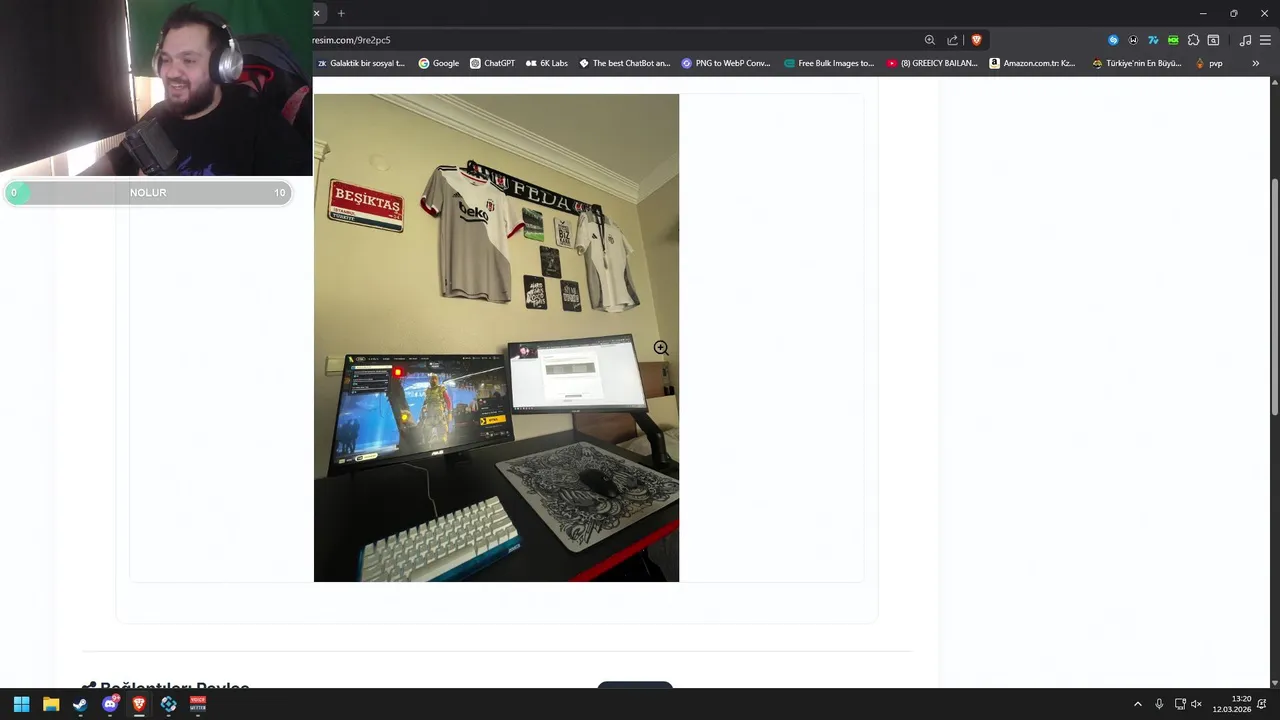
Task: Open the Brave hamburger main menu
Action: [x=1265, y=40]
